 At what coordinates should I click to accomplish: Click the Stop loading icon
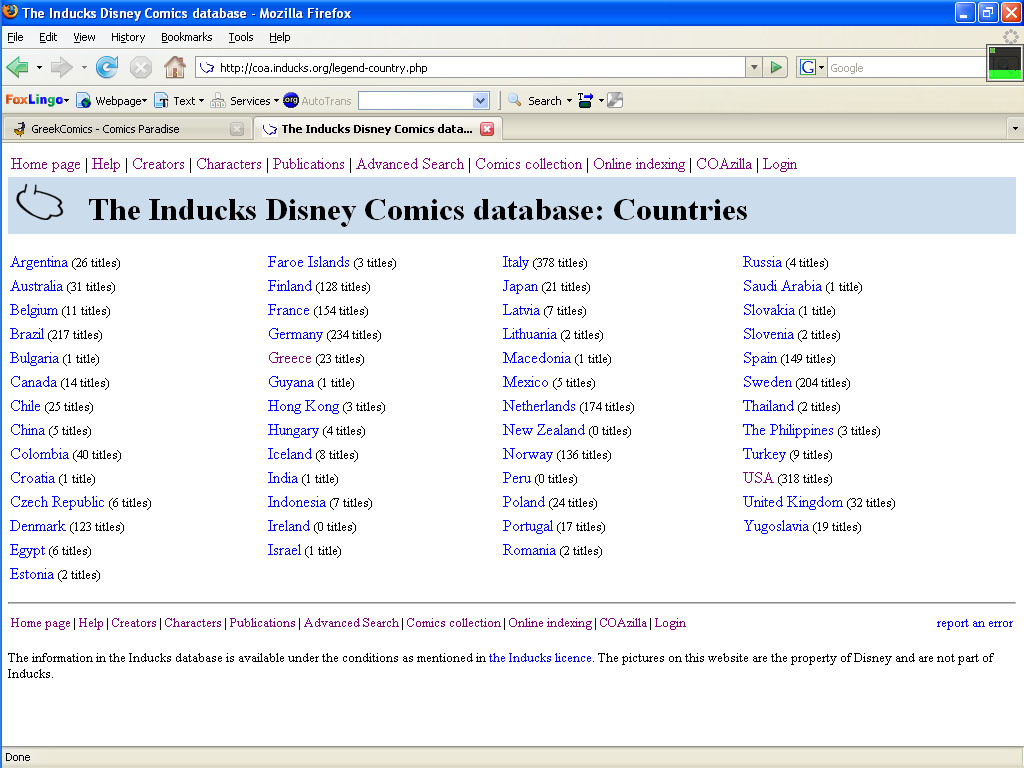(x=140, y=67)
